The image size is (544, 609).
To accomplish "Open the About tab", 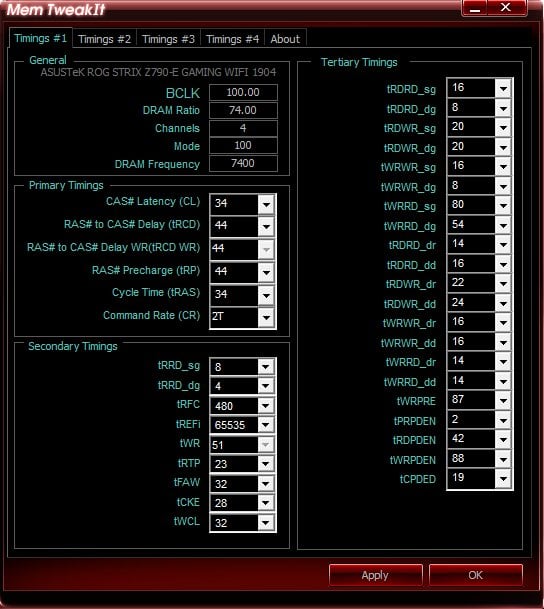I will pyautogui.click(x=285, y=39).
